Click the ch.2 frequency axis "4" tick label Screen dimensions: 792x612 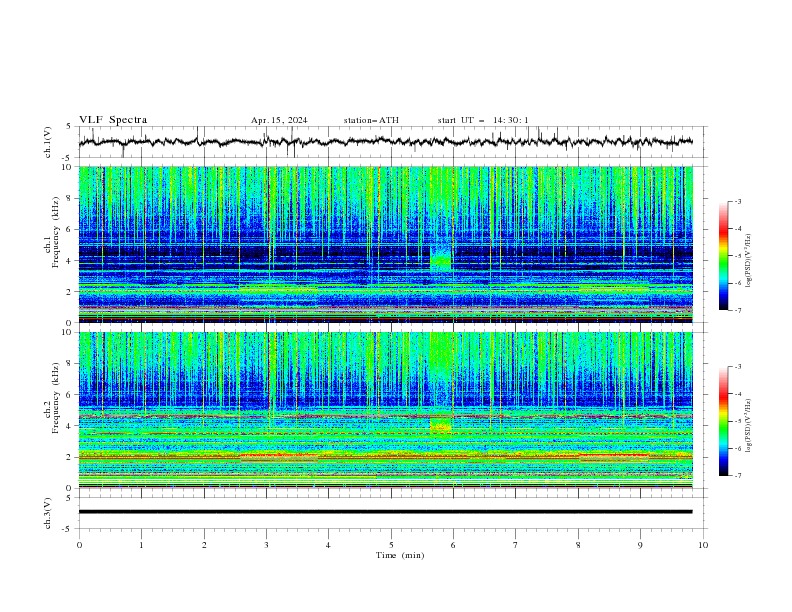70,426
